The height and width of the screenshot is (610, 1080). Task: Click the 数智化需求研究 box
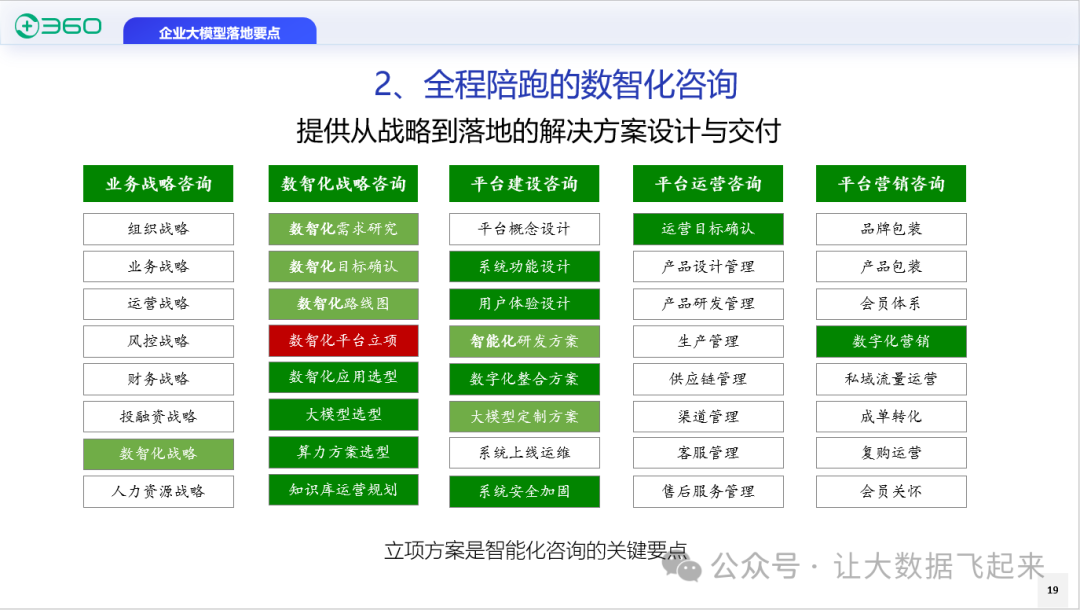tap(343, 229)
